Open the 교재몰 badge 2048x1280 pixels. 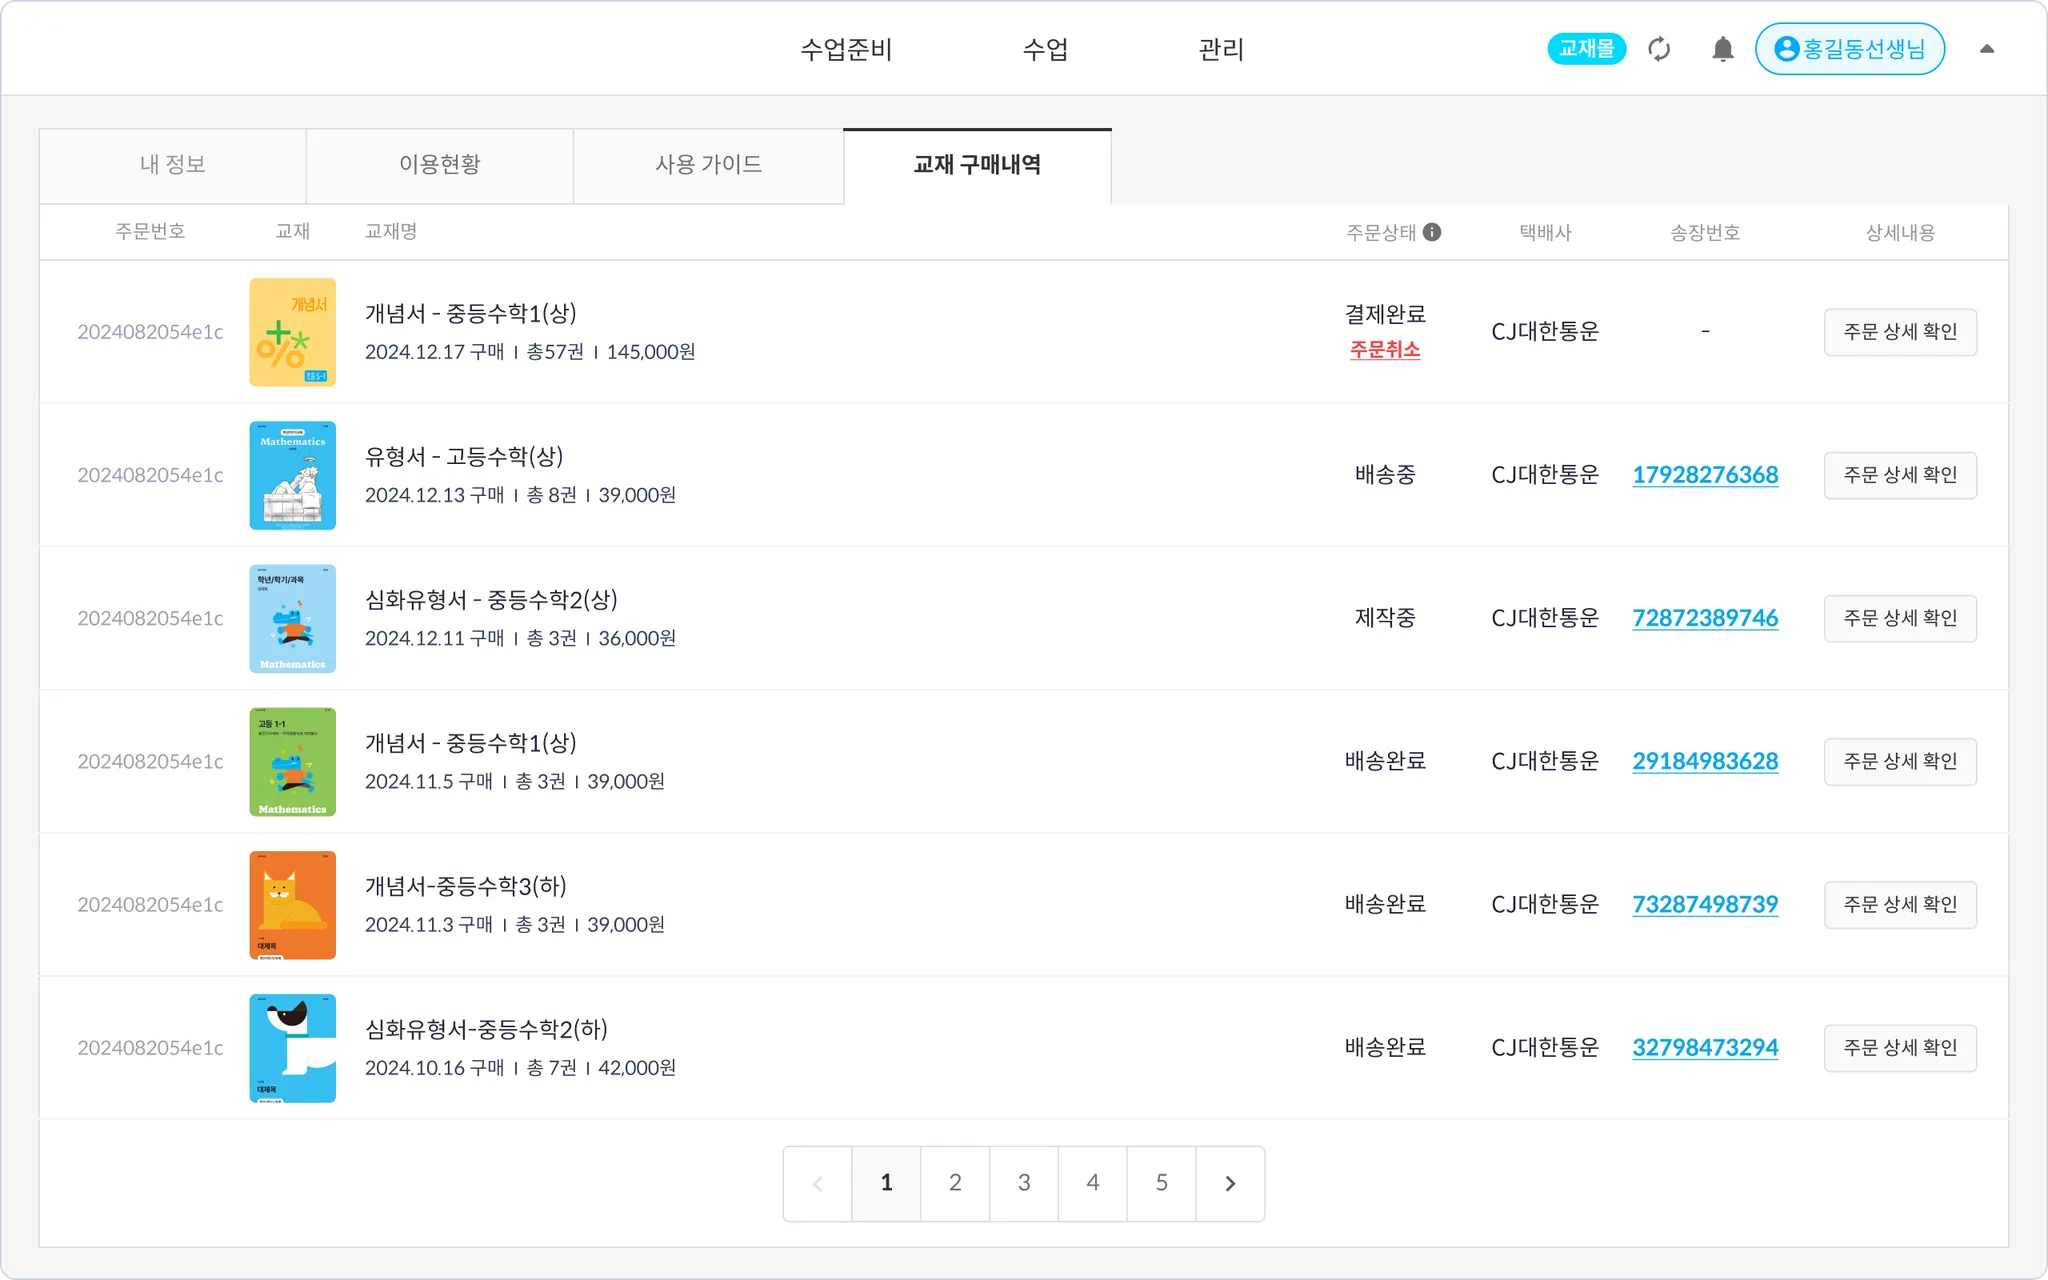(1586, 49)
